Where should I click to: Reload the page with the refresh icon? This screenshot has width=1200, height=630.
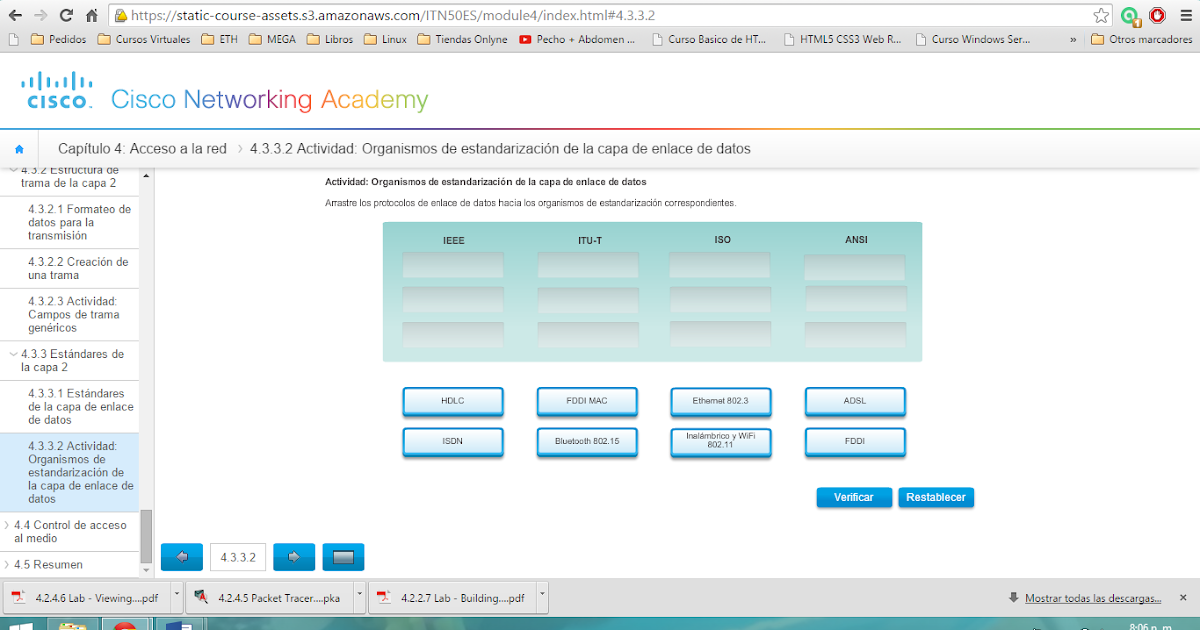point(66,15)
